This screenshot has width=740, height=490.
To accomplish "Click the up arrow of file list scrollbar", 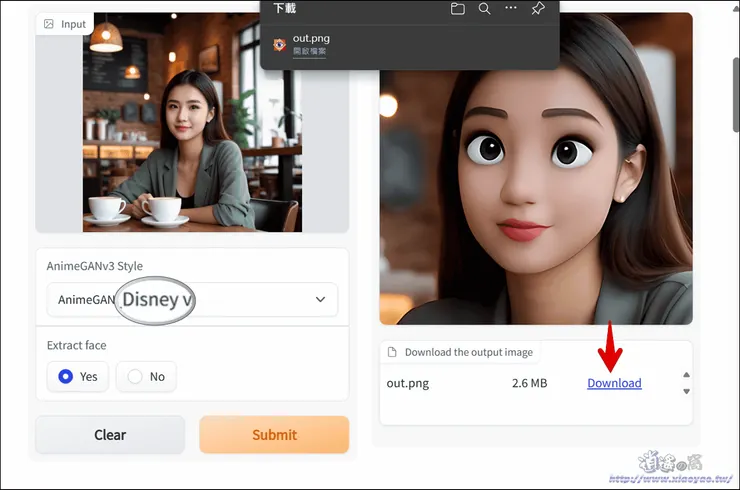I will 687,375.
